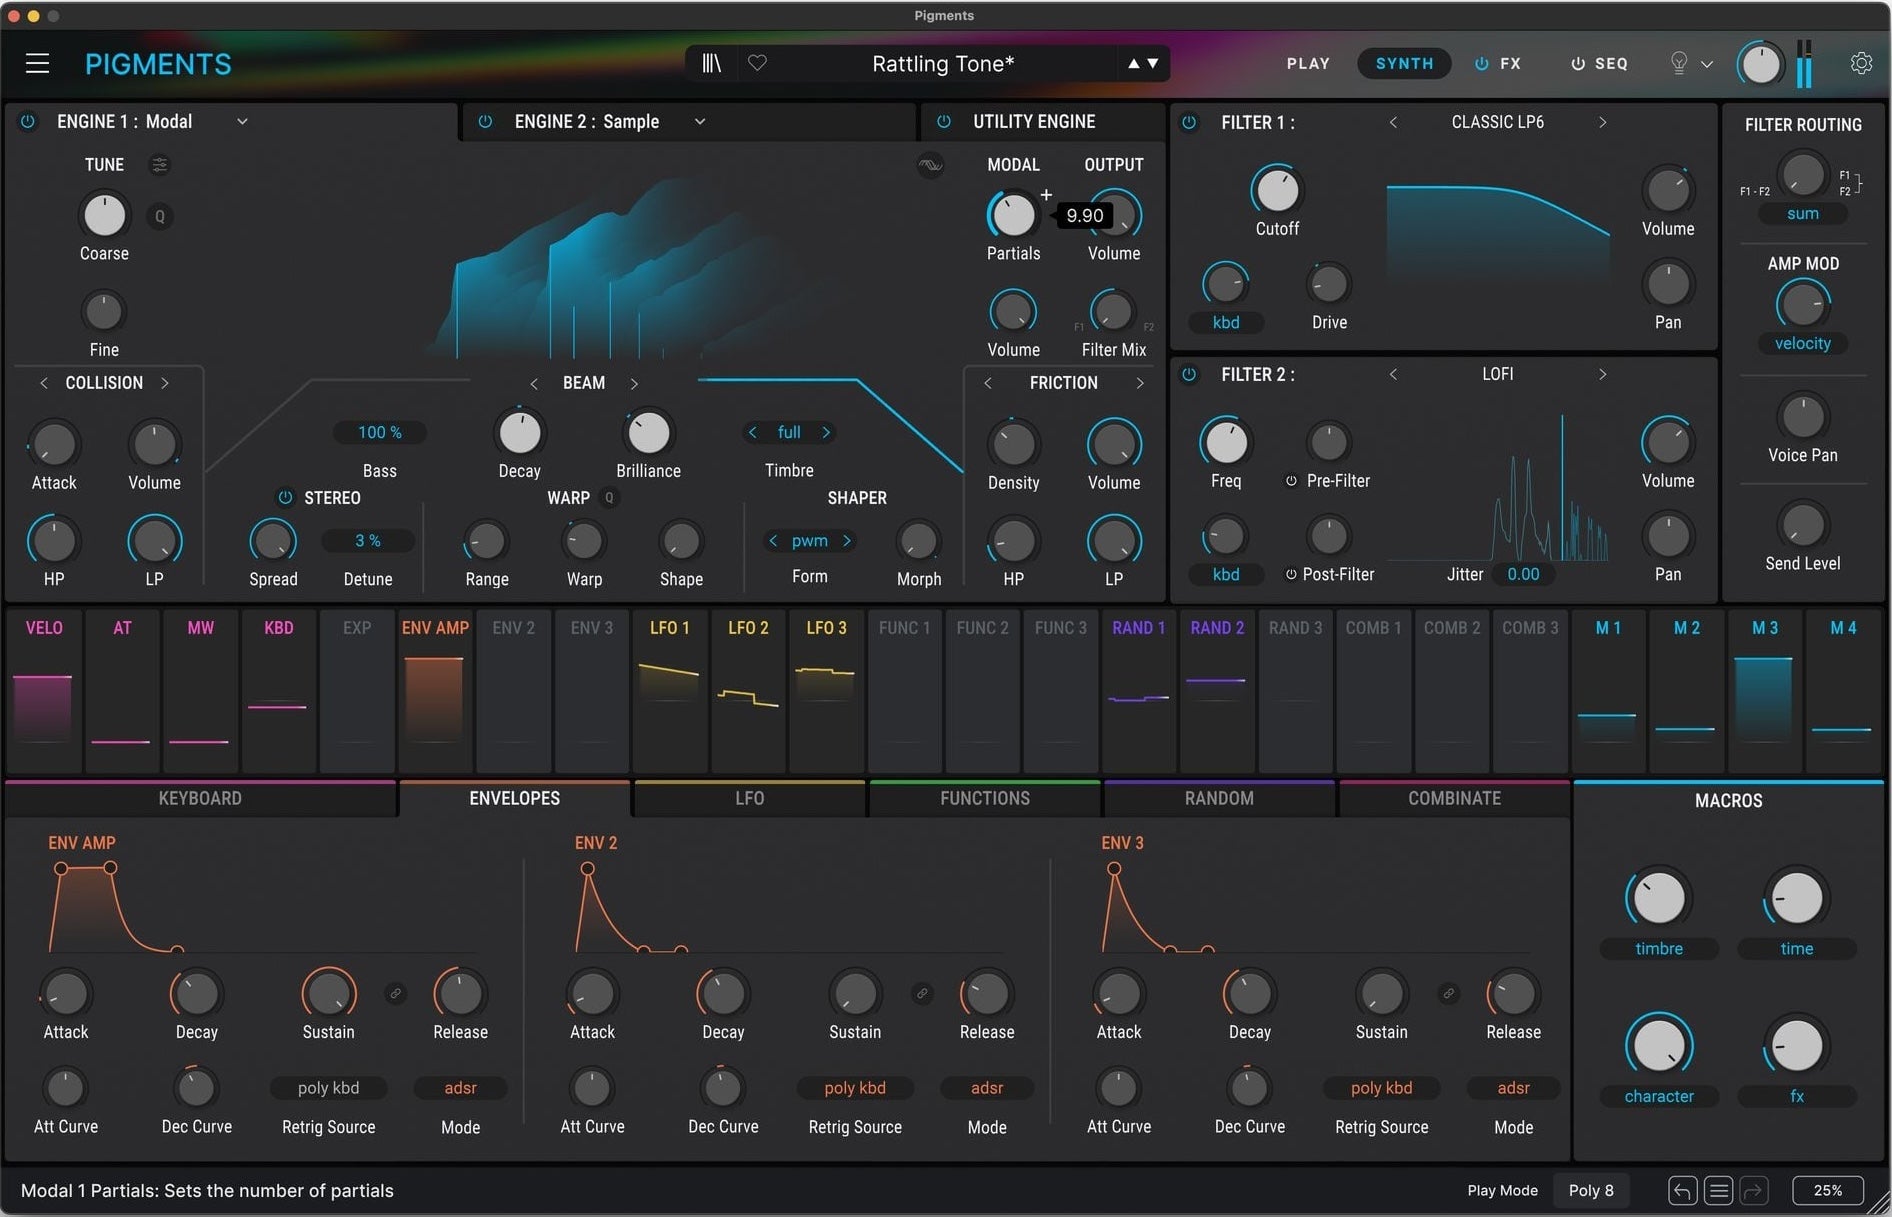Click the heart favorite preset icon
This screenshot has height=1217, width=1892.
[757, 63]
